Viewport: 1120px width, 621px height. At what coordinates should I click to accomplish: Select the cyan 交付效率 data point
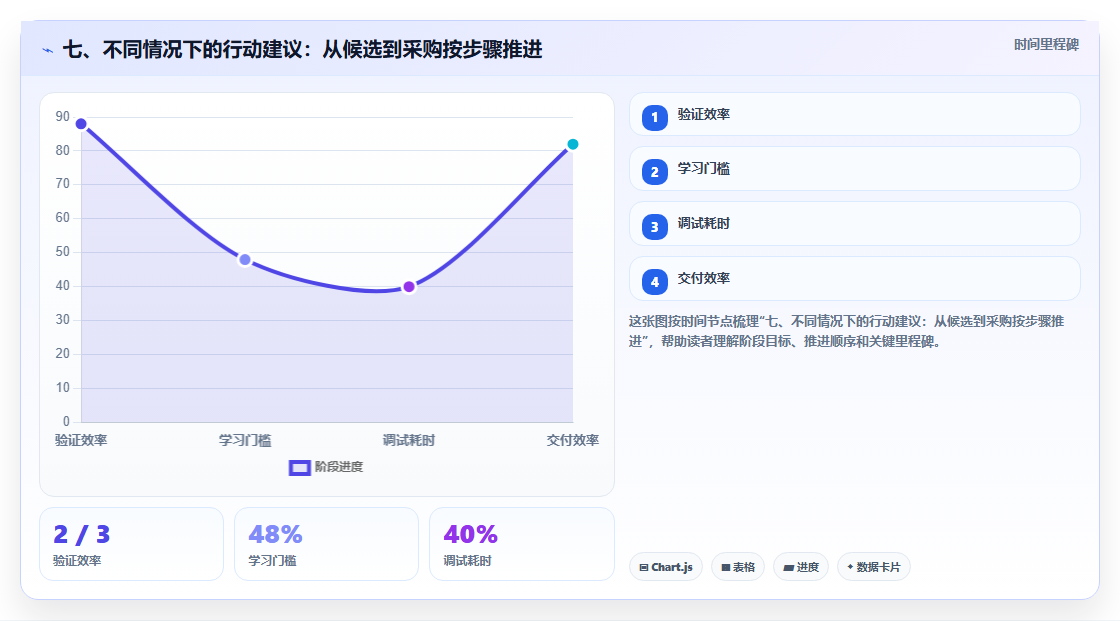(573, 144)
